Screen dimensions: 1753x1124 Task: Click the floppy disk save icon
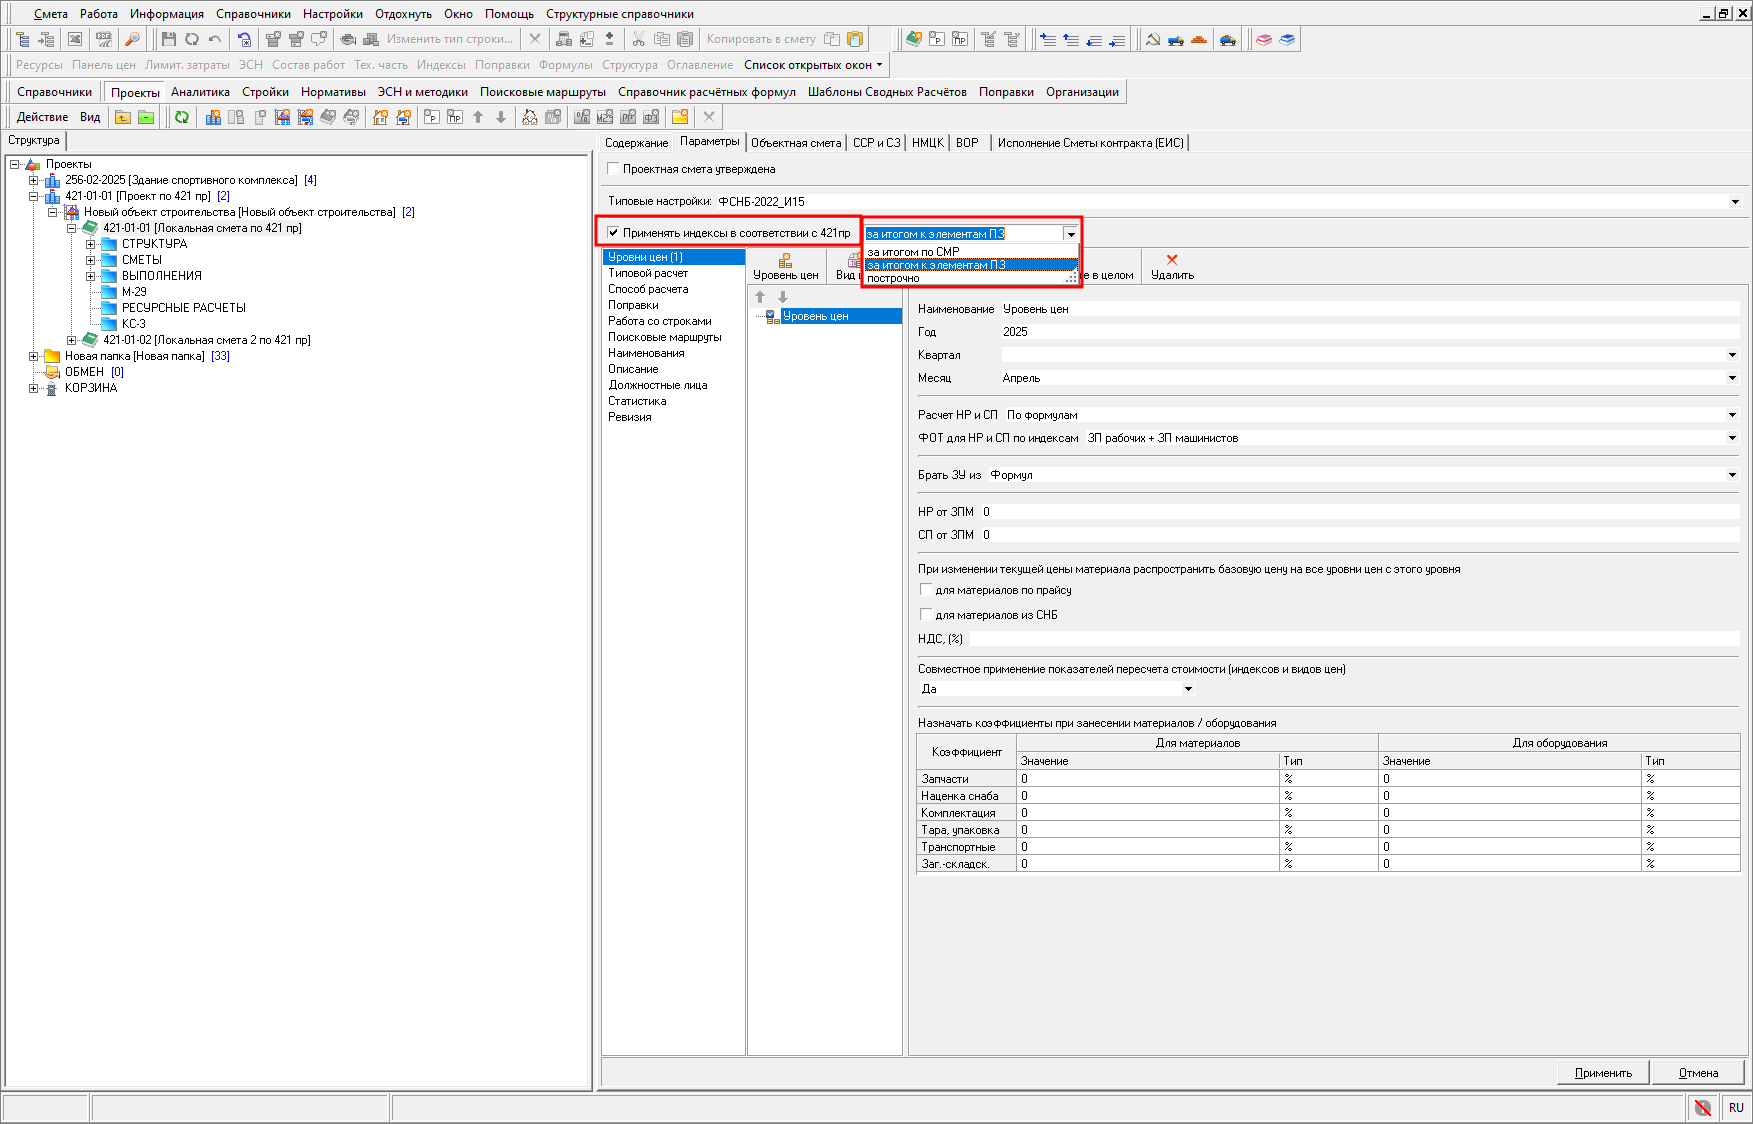point(168,39)
